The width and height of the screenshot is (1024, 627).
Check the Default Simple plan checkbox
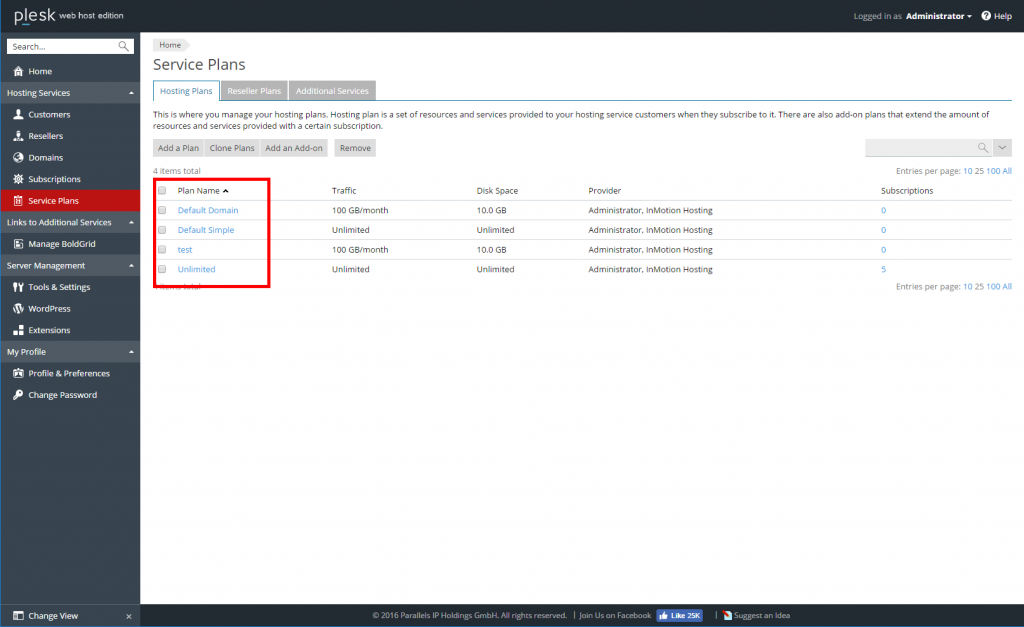(x=162, y=230)
